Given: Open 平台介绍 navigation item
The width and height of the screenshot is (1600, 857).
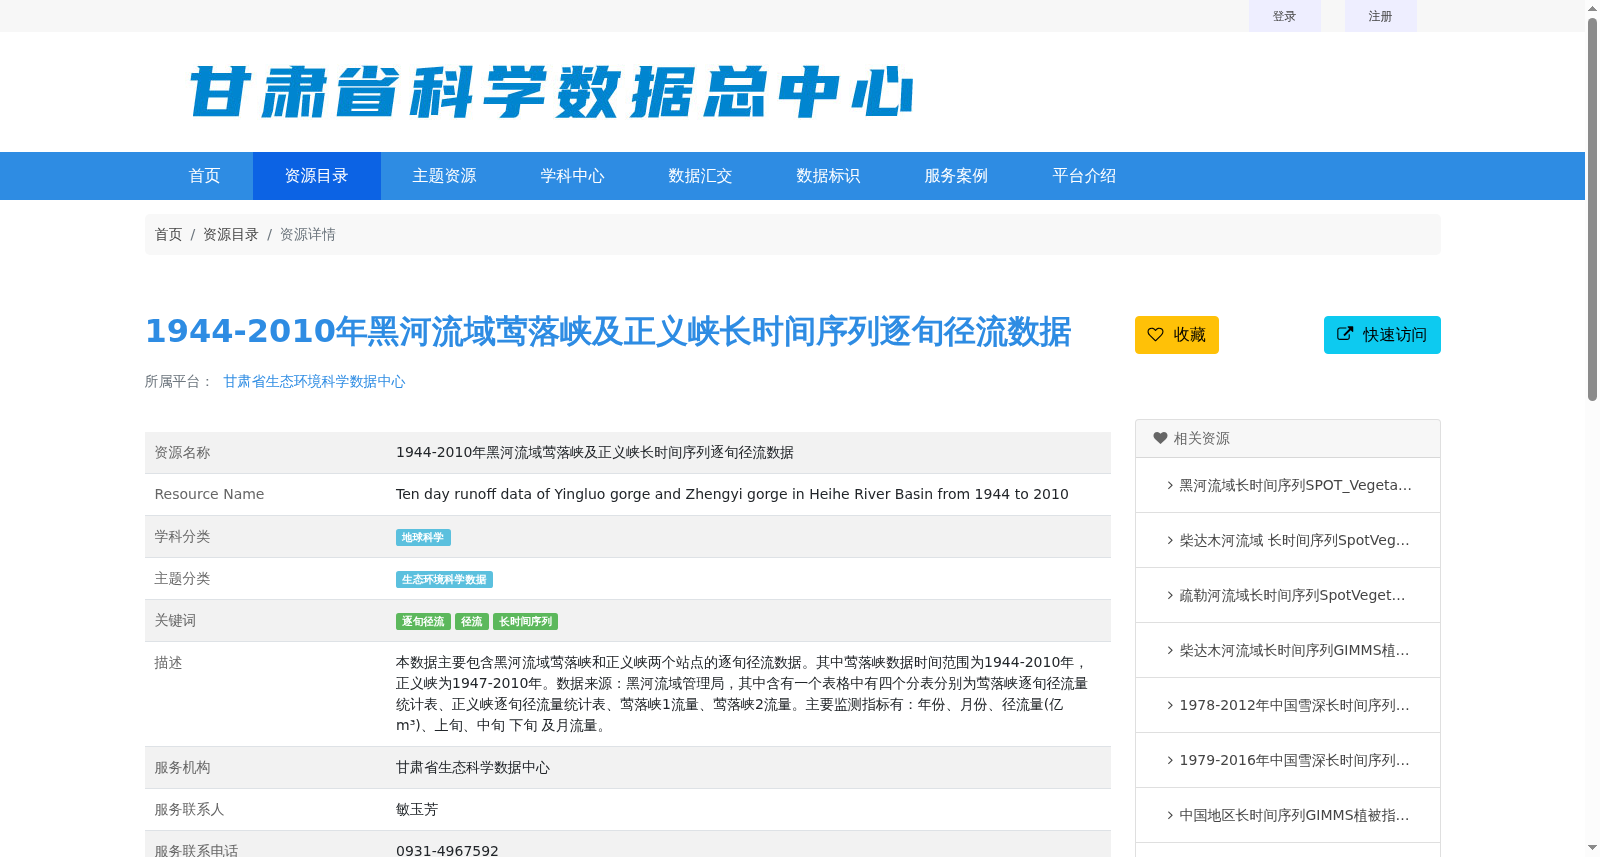Looking at the screenshot, I should [x=1085, y=176].
